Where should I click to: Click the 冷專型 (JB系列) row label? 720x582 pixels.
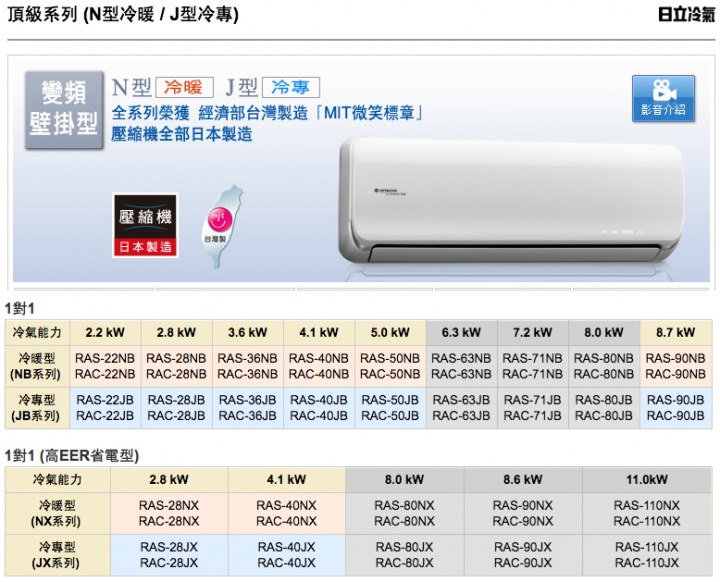point(37,408)
